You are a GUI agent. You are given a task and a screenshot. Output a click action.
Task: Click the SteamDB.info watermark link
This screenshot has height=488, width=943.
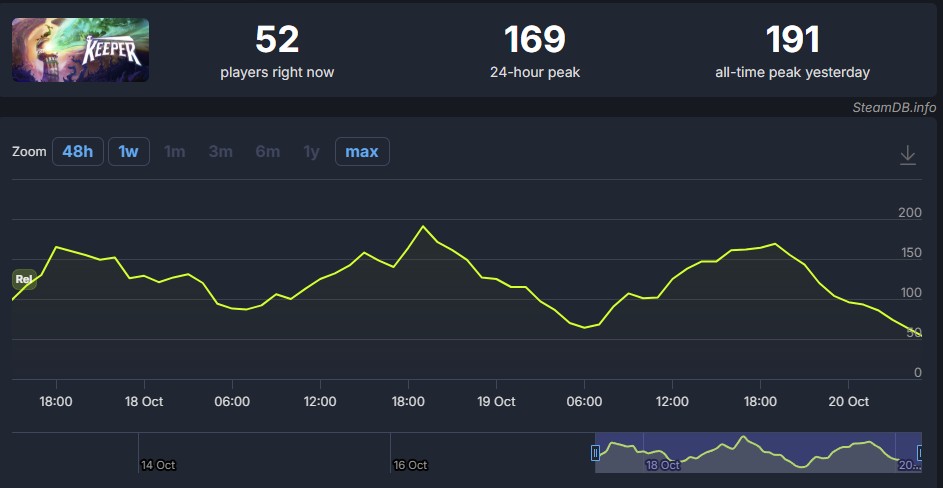tap(894, 107)
